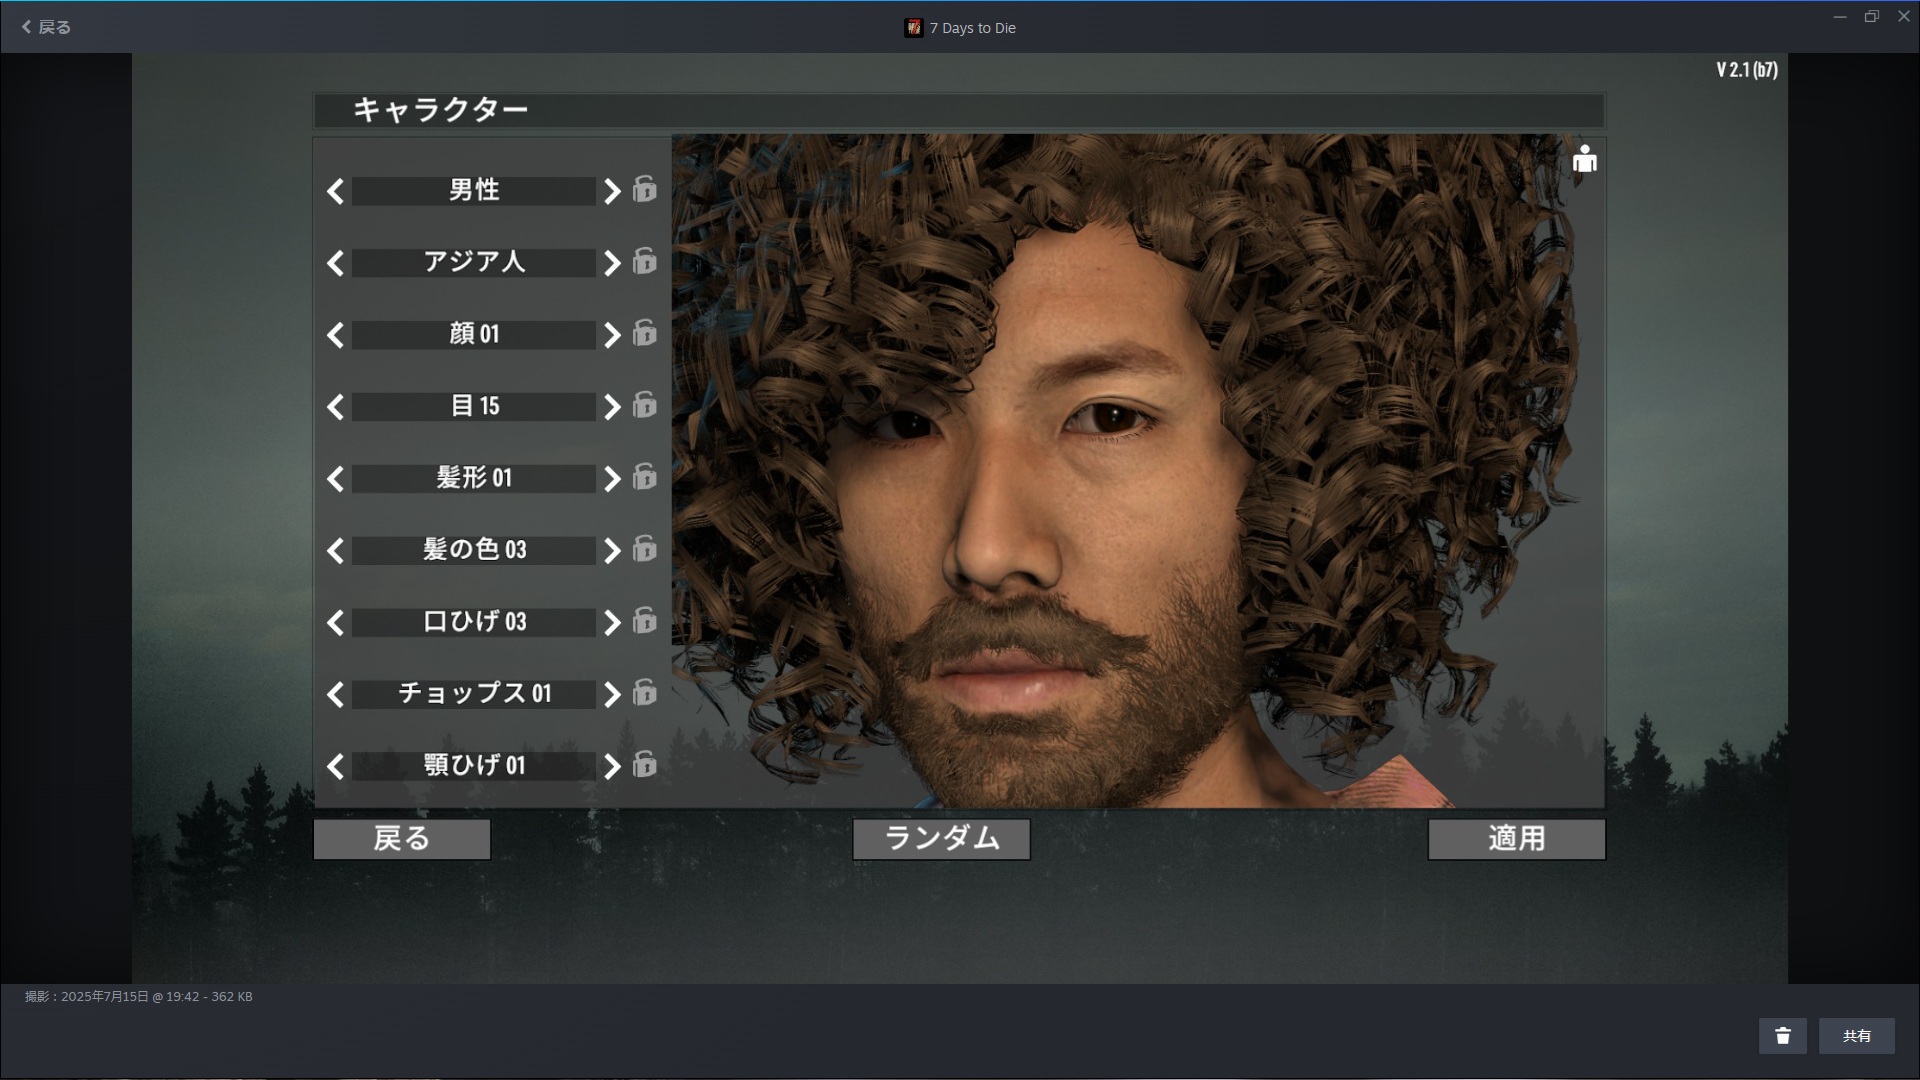Screen dimensions: 1920x1080
Task: Click next arrow for 男性 gender
Action: (612, 191)
